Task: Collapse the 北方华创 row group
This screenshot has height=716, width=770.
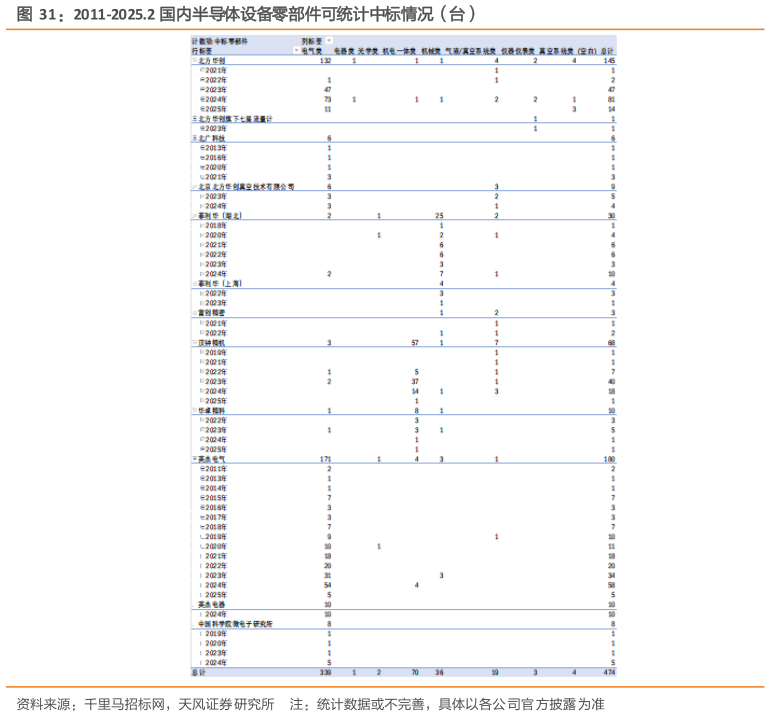Action: tap(194, 61)
